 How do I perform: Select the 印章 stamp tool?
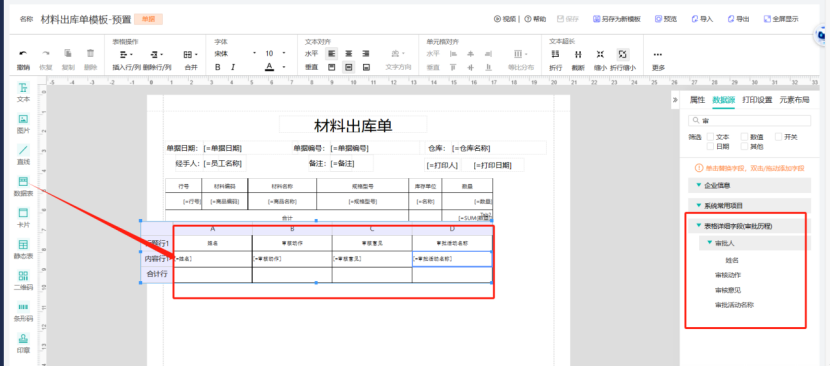coord(23,343)
